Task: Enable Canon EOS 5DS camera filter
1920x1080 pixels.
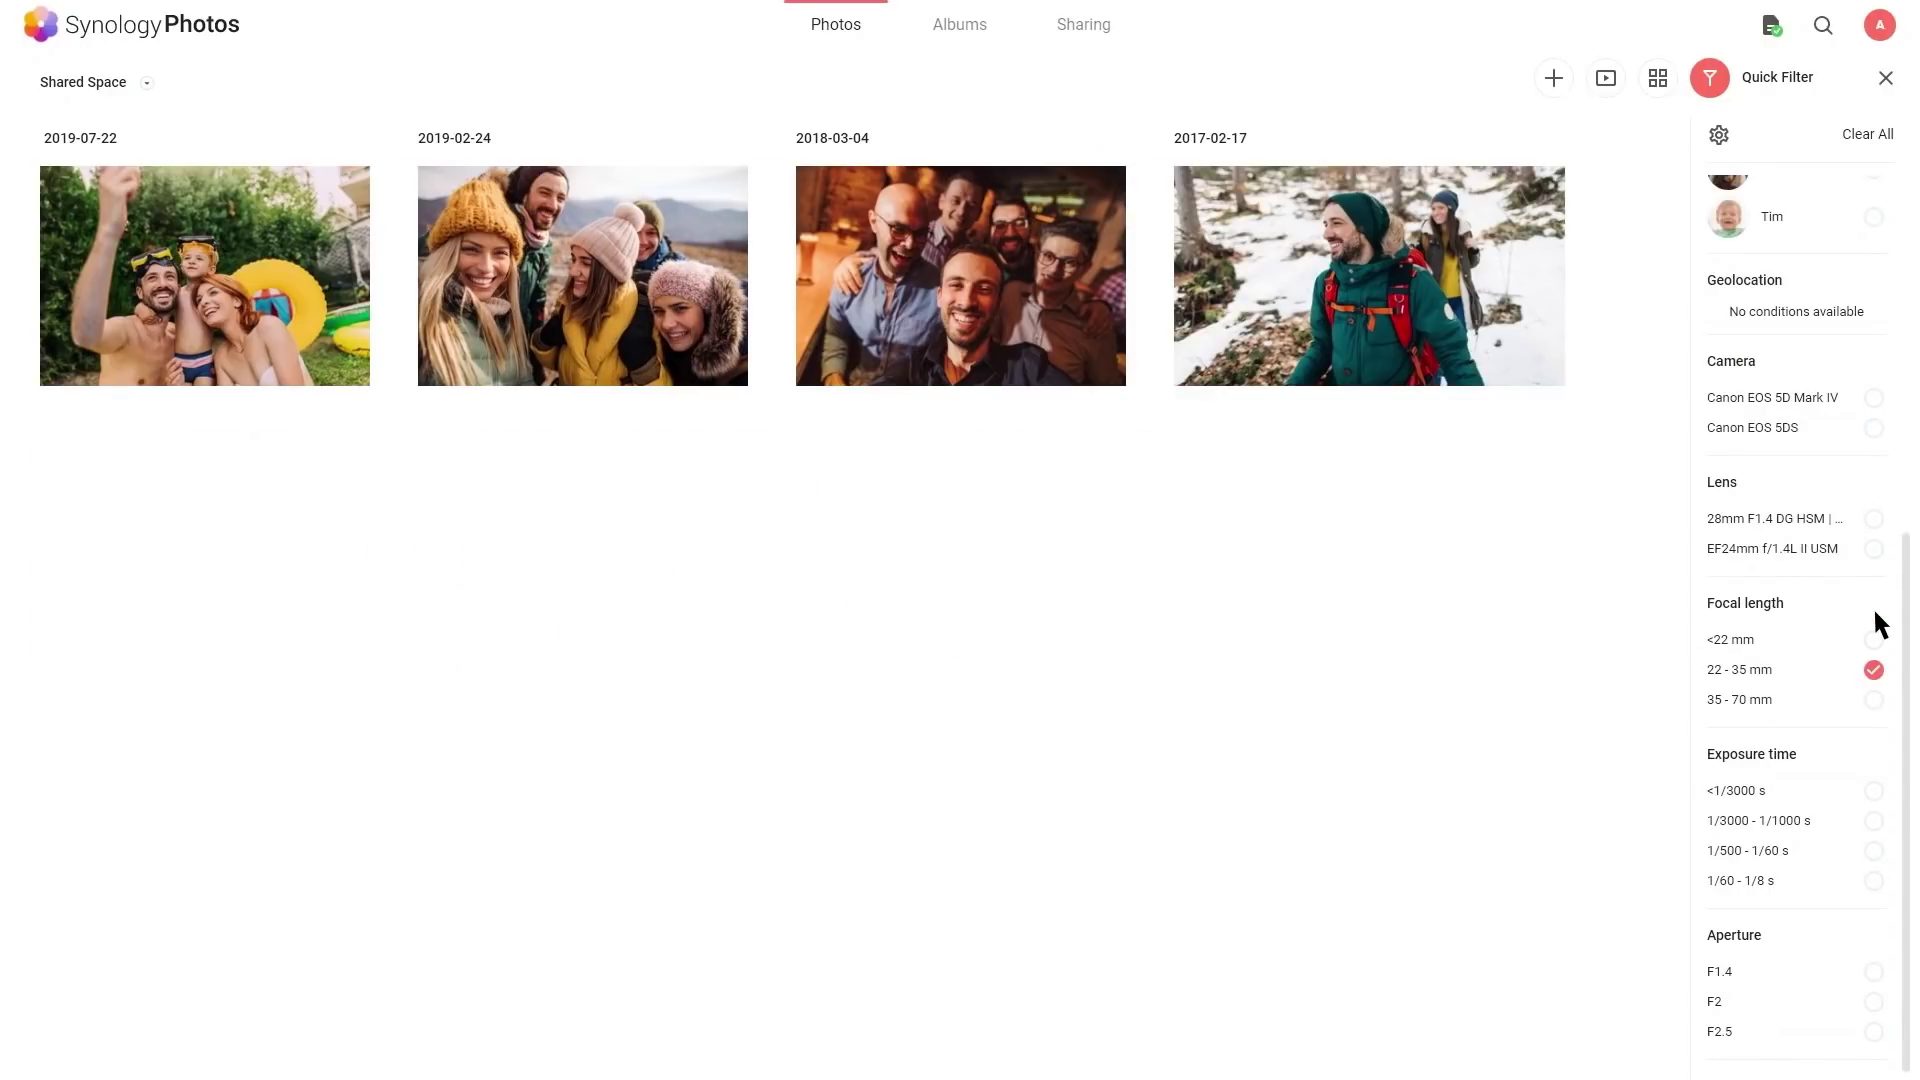Action: [x=1874, y=428]
